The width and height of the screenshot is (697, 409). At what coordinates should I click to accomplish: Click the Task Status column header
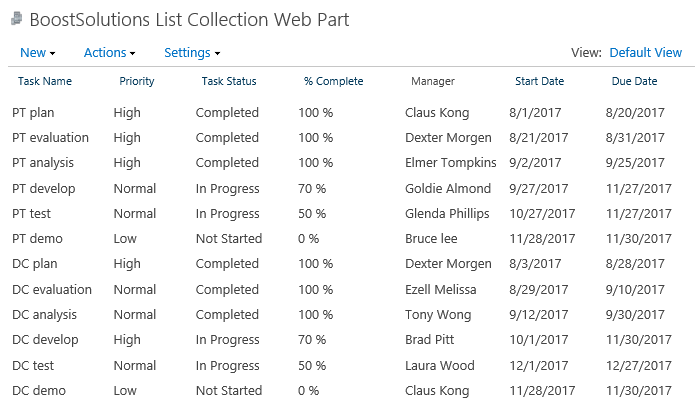(x=229, y=81)
